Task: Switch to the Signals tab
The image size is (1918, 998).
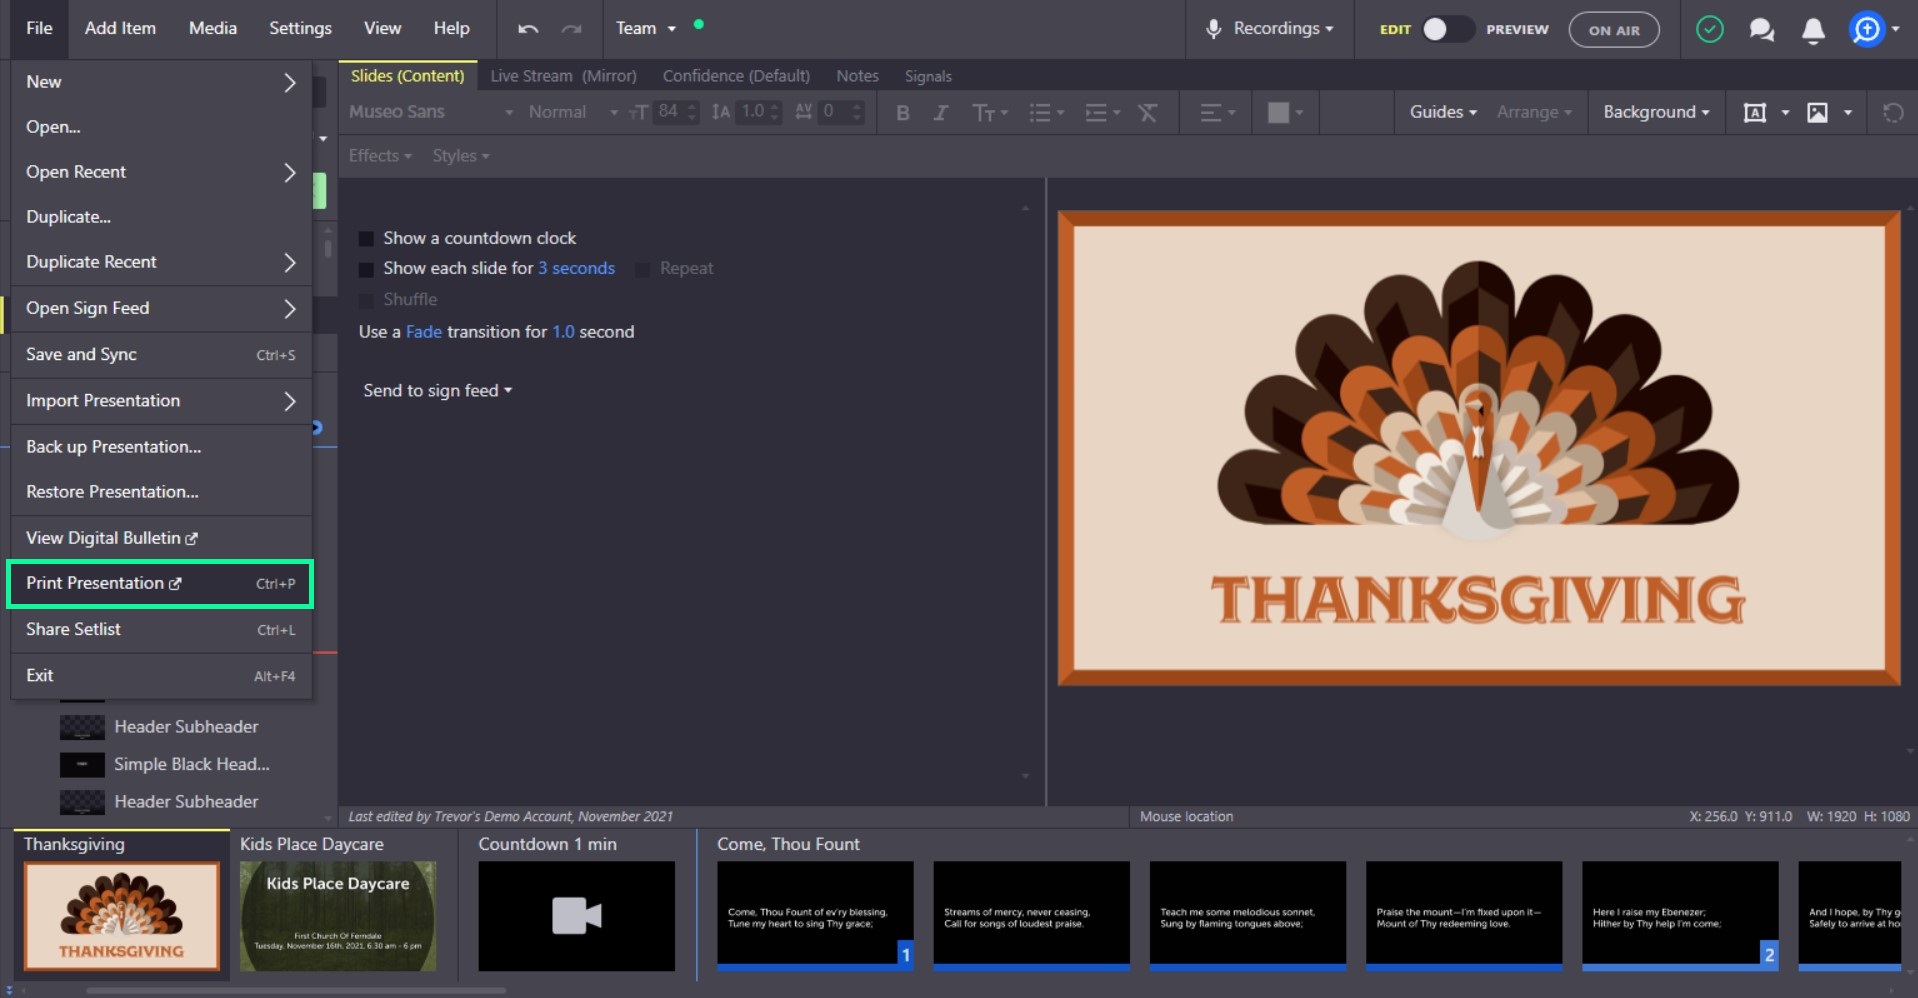Action: [928, 76]
